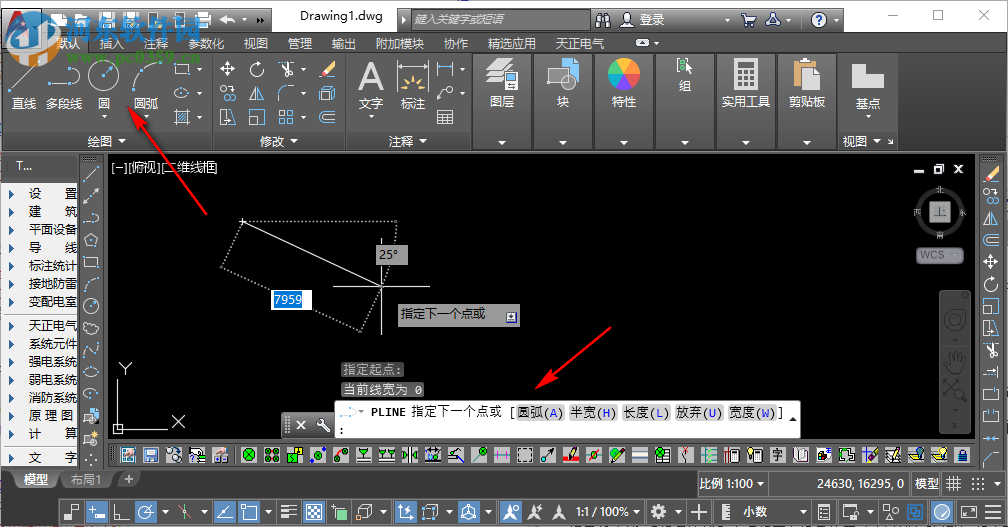Toggle transparency checker icon in status bar
1008x527 pixels.
tap(314, 512)
